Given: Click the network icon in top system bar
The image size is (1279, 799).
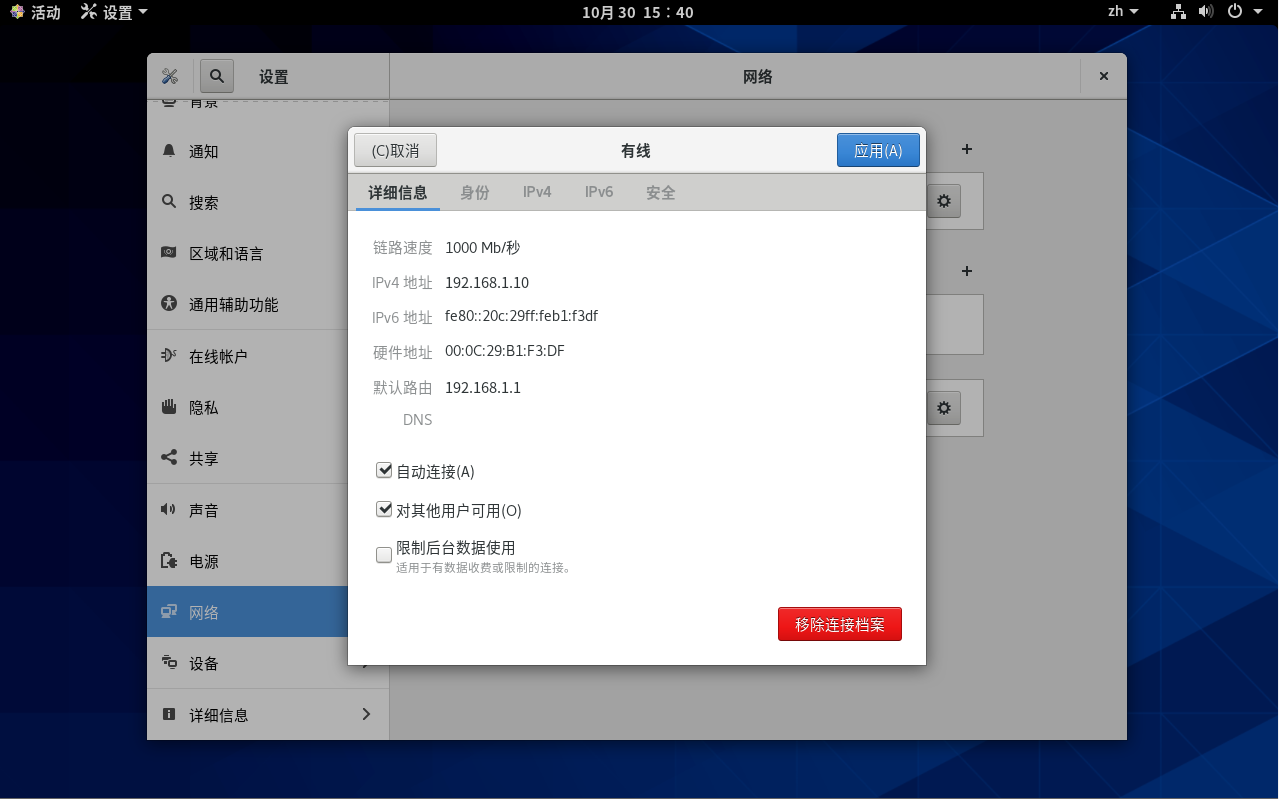Looking at the screenshot, I should tap(1179, 12).
